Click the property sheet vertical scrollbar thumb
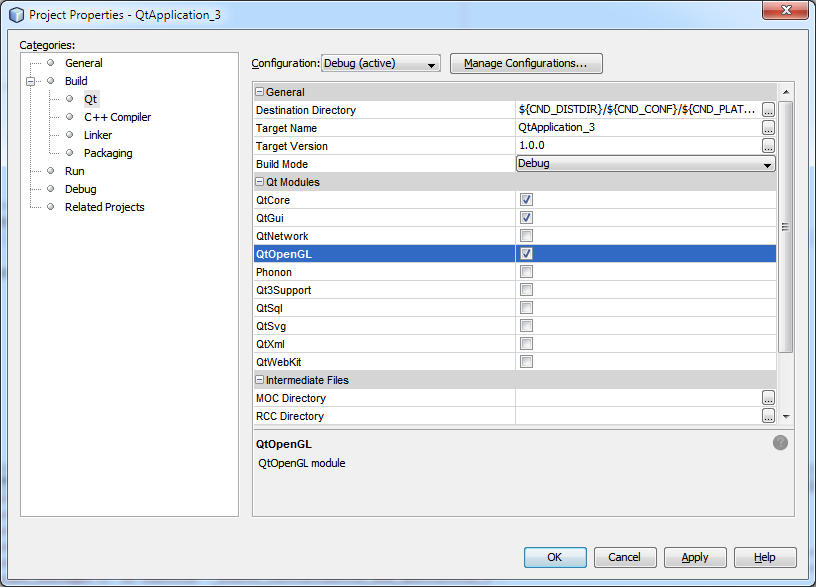The image size is (816, 587). [786, 227]
